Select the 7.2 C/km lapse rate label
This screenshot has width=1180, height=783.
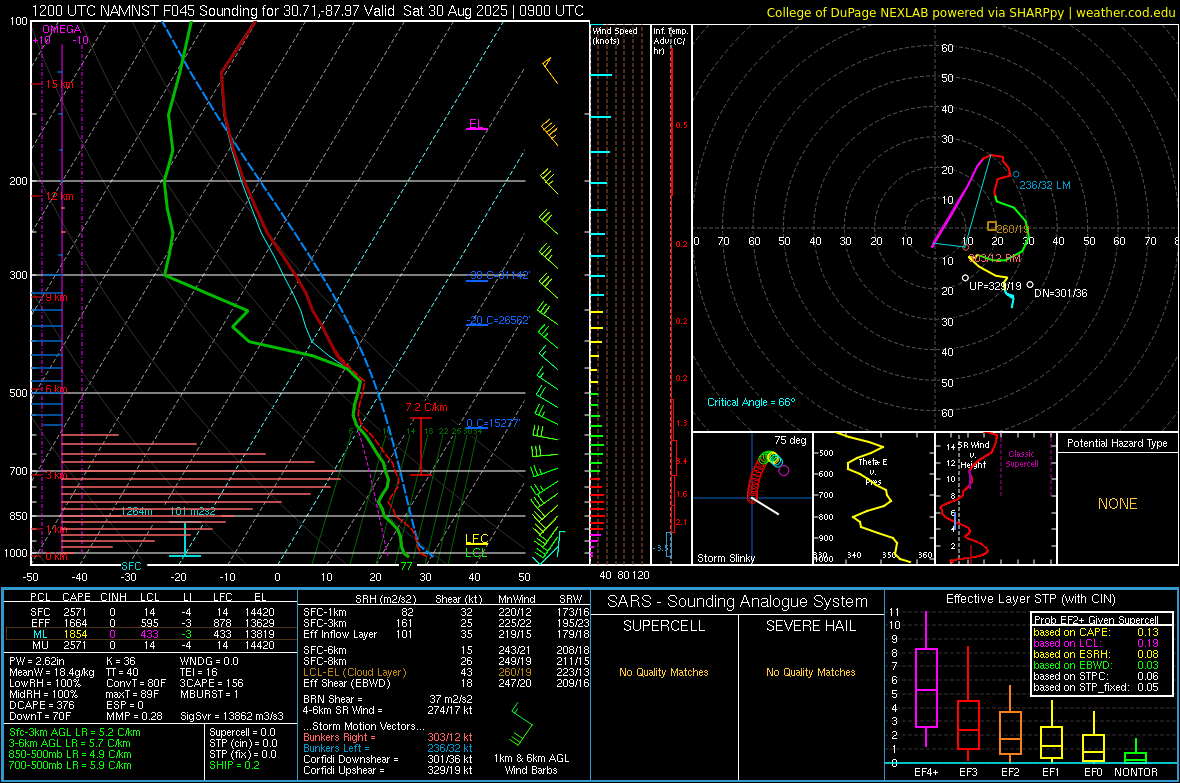[x=426, y=407]
